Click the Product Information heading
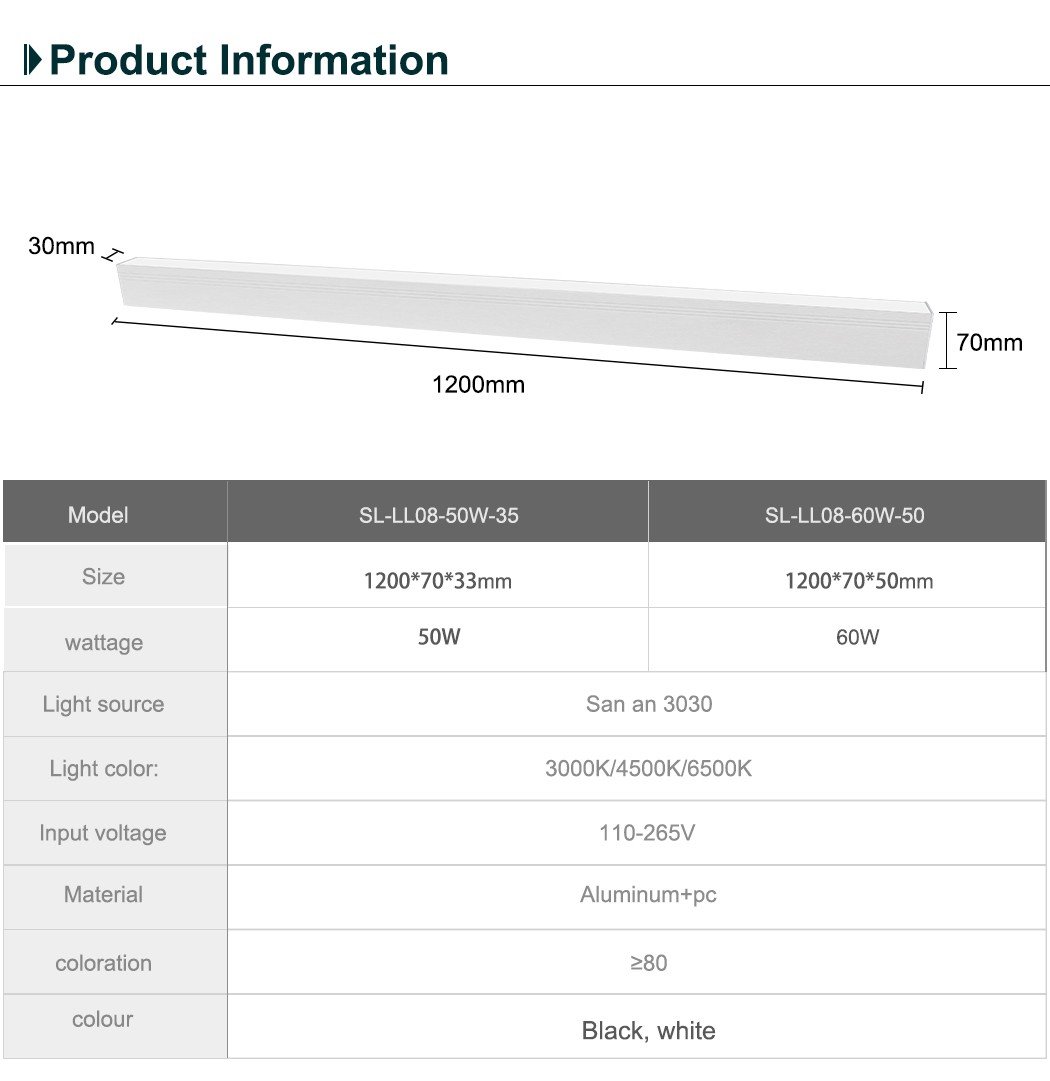 (249, 60)
